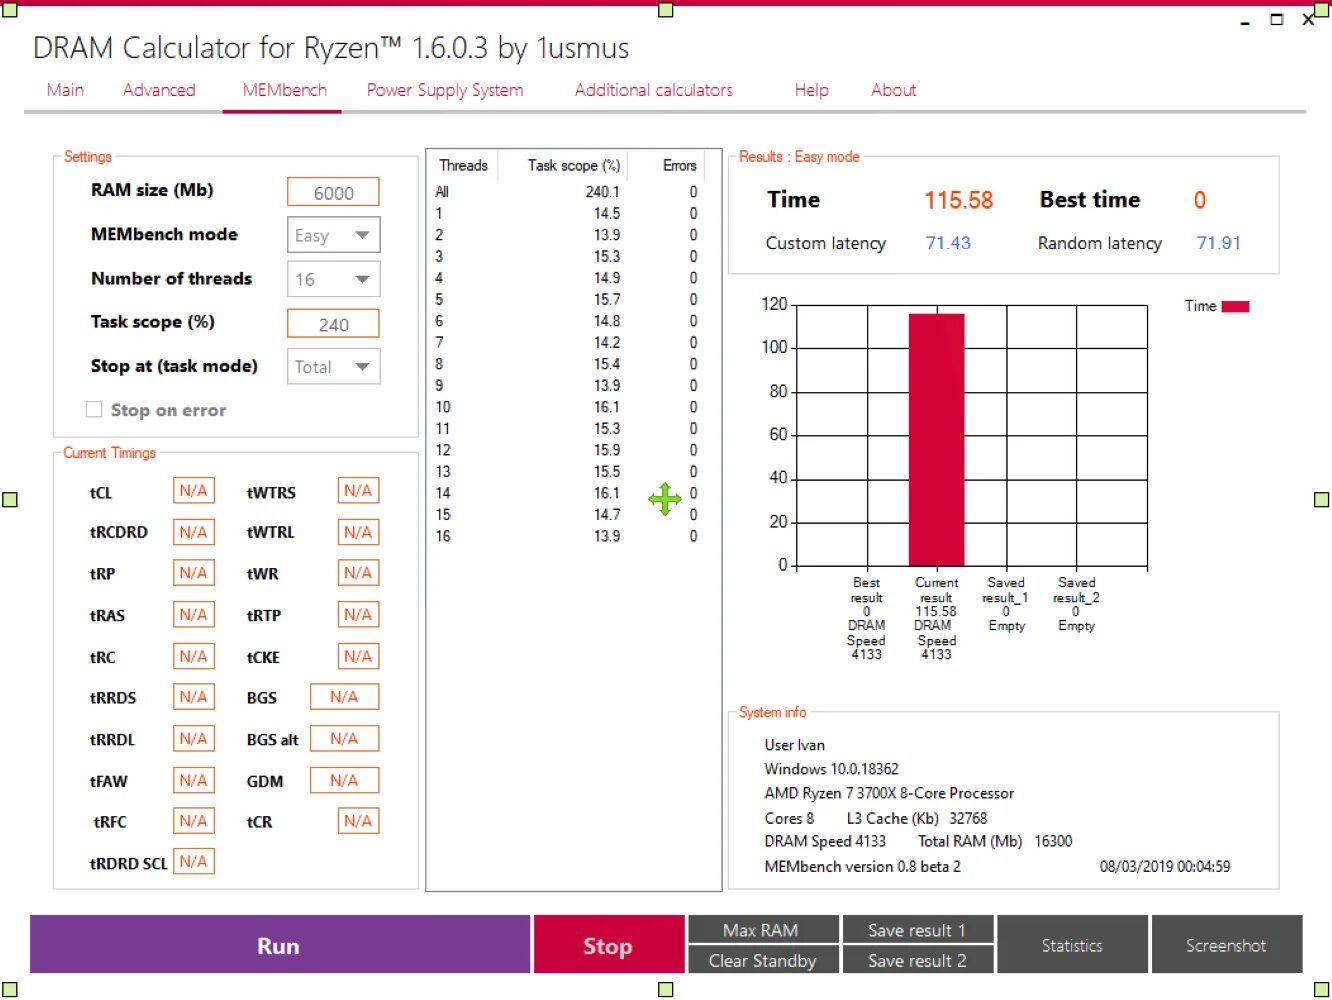Click the tRFC timing value field

[x=194, y=821]
